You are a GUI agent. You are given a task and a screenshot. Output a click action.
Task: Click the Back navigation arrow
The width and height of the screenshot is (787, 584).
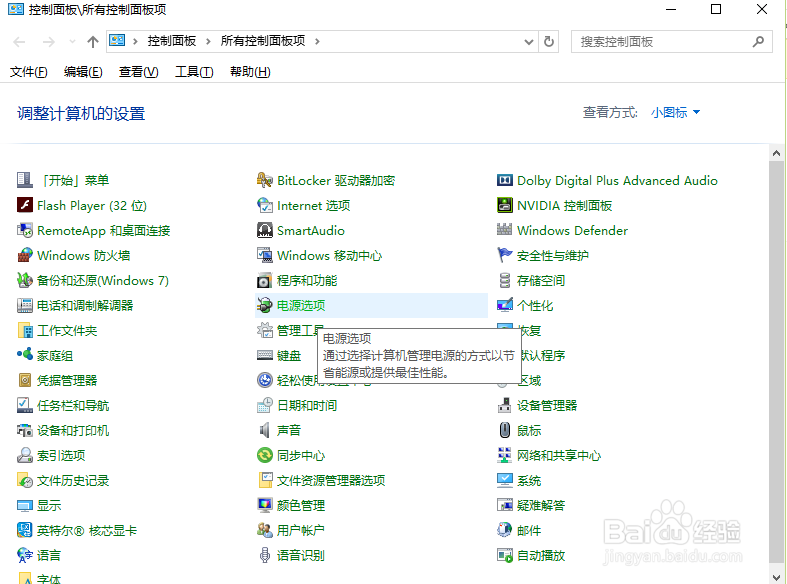point(20,42)
